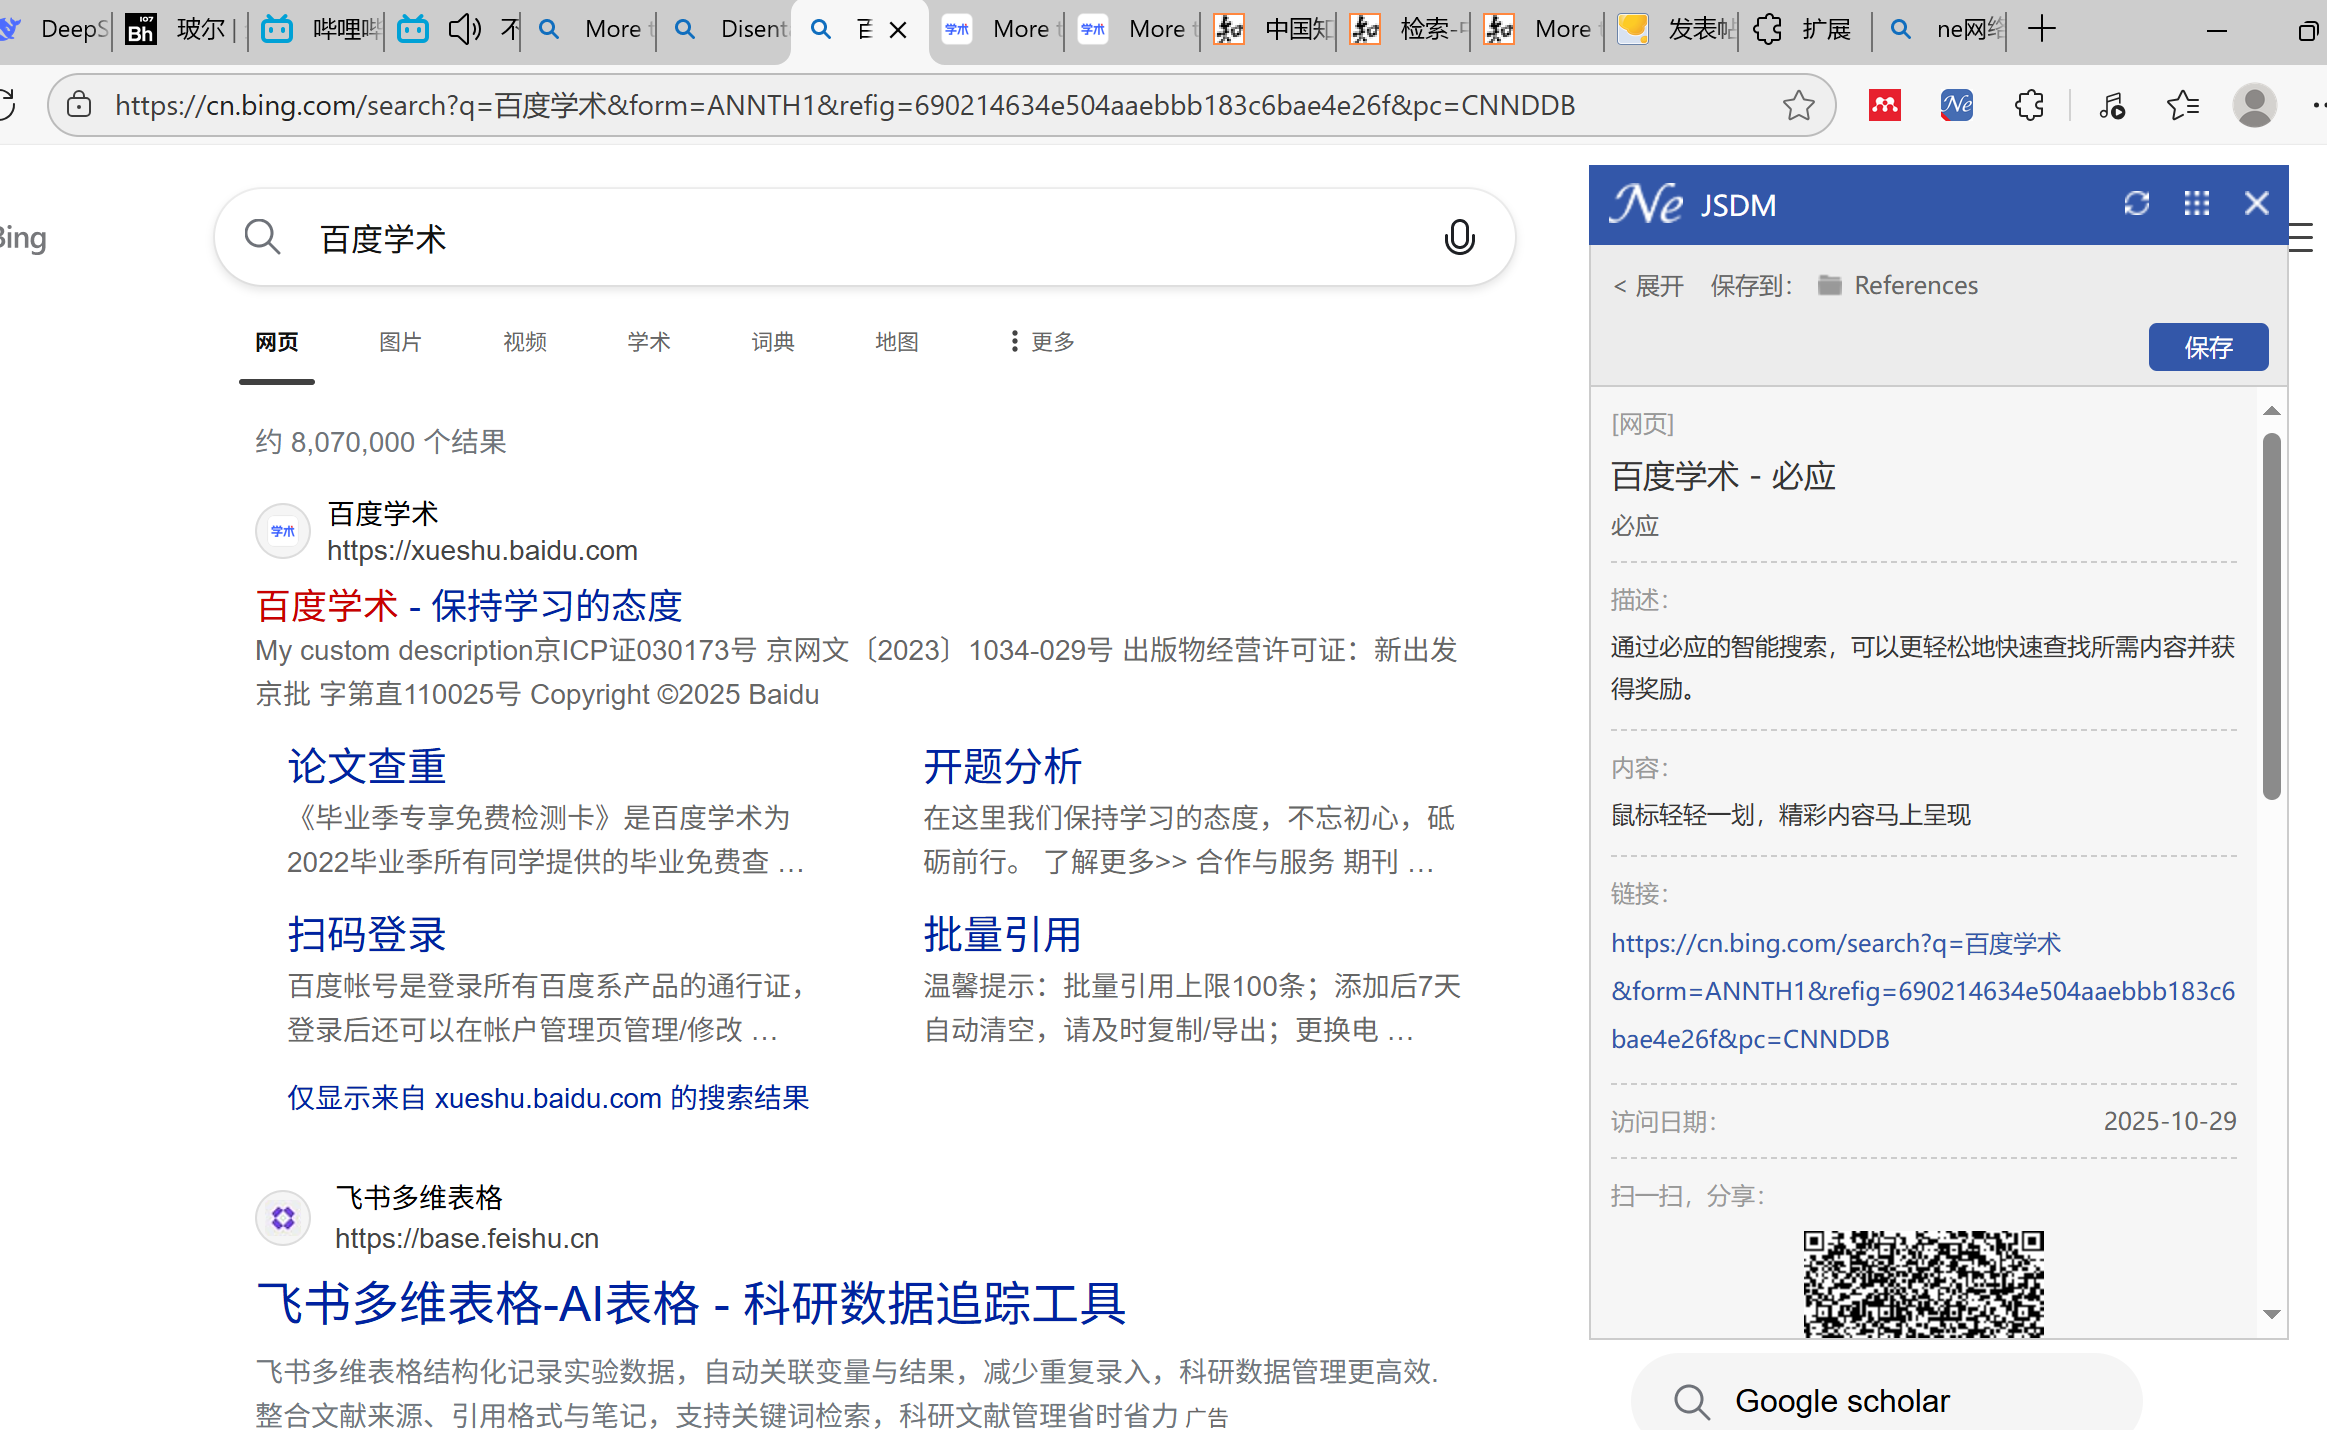Viewport: 2327px width, 1430px height.
Task: Switch to the 学术 search tab
Action: point(648,342)
